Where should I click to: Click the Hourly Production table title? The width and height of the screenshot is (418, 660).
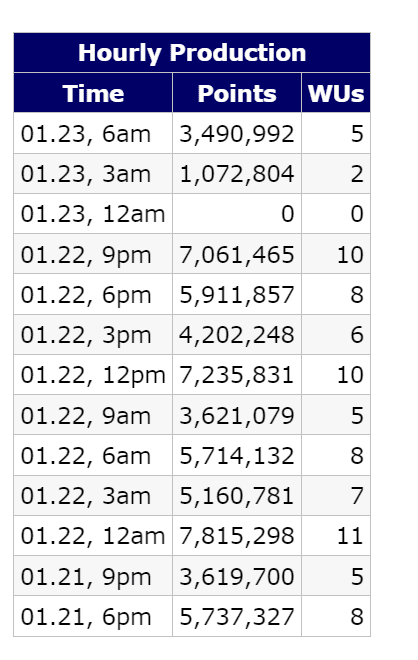coord(192,53)
